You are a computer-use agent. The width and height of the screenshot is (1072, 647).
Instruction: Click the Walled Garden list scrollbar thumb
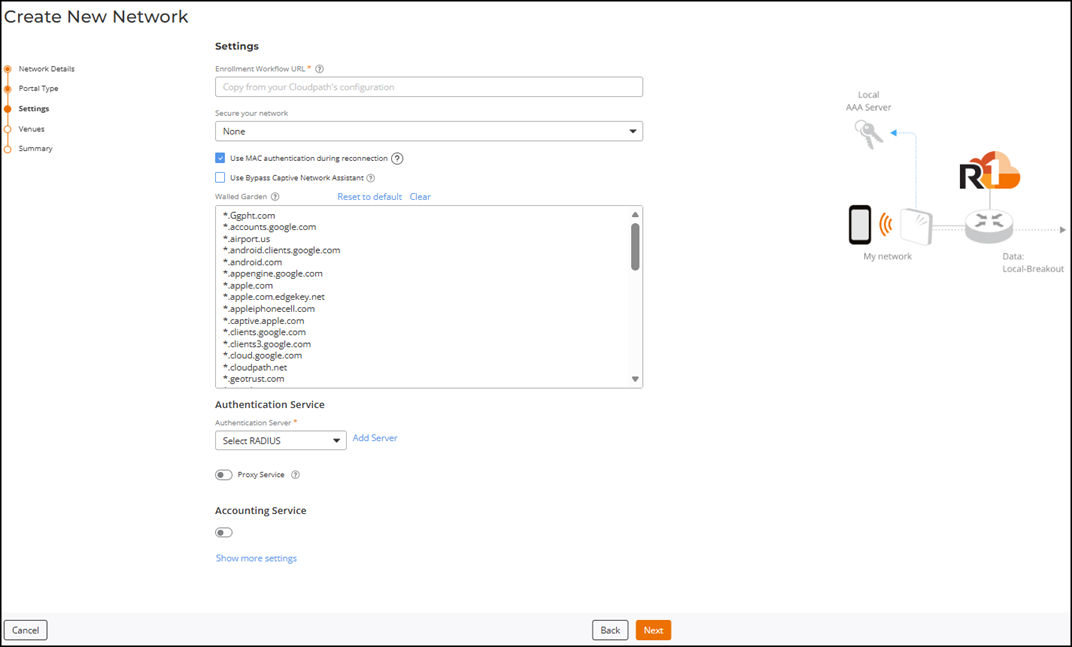635,246
